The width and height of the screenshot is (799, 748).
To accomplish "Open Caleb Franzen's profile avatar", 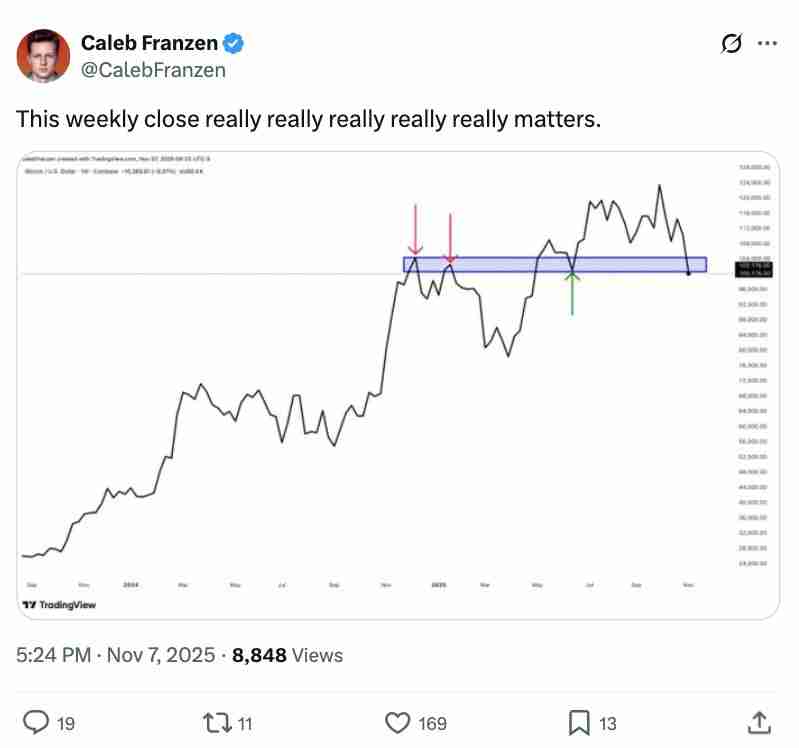I will (x=43, y=56).
